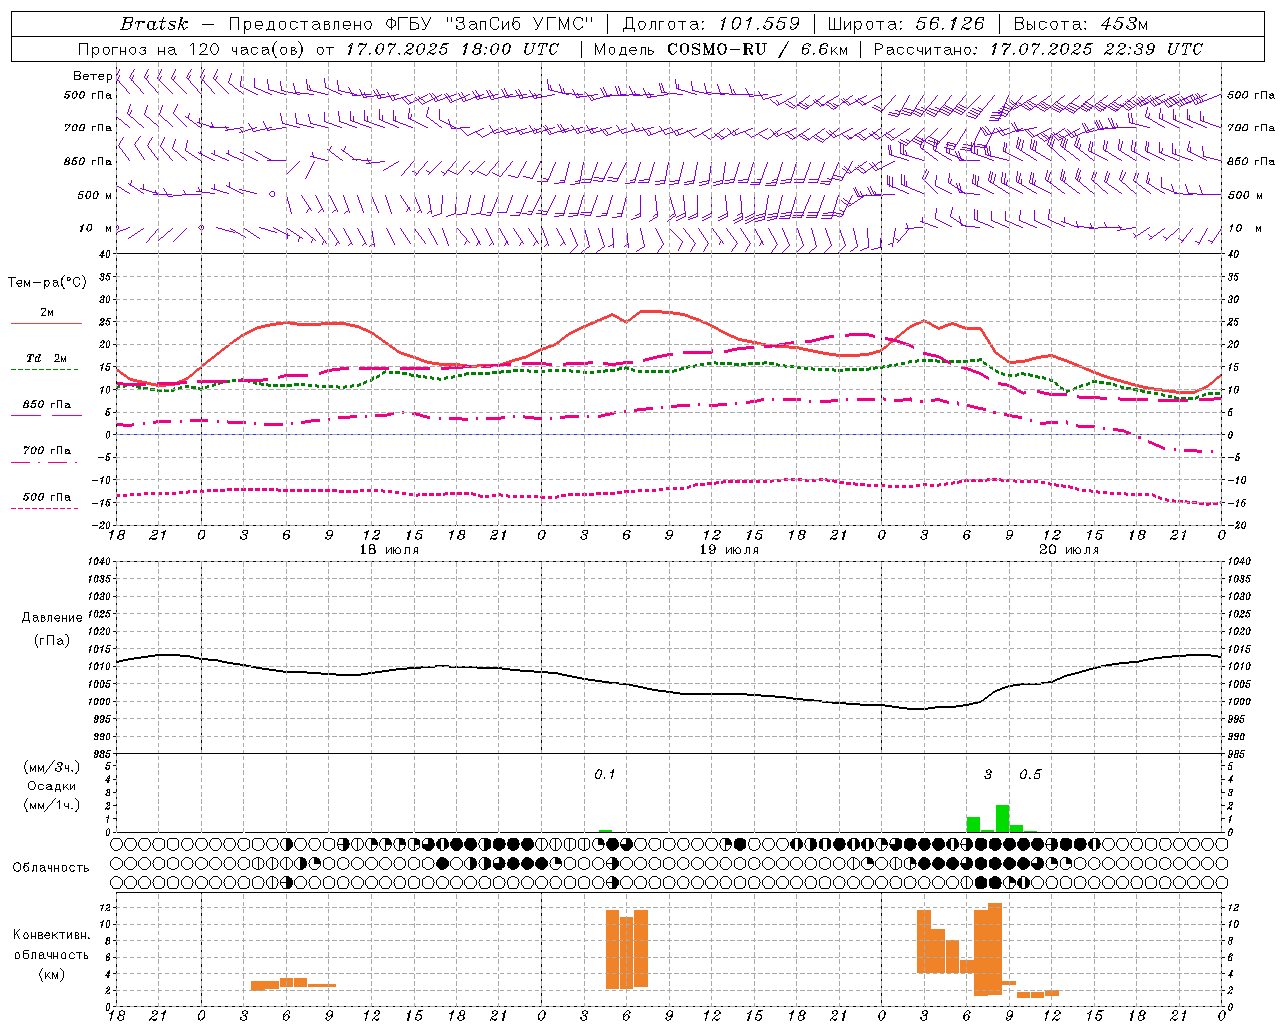Click the Bratsk station title
This screenshot has height=1024, width=1280.
point(154,23)
